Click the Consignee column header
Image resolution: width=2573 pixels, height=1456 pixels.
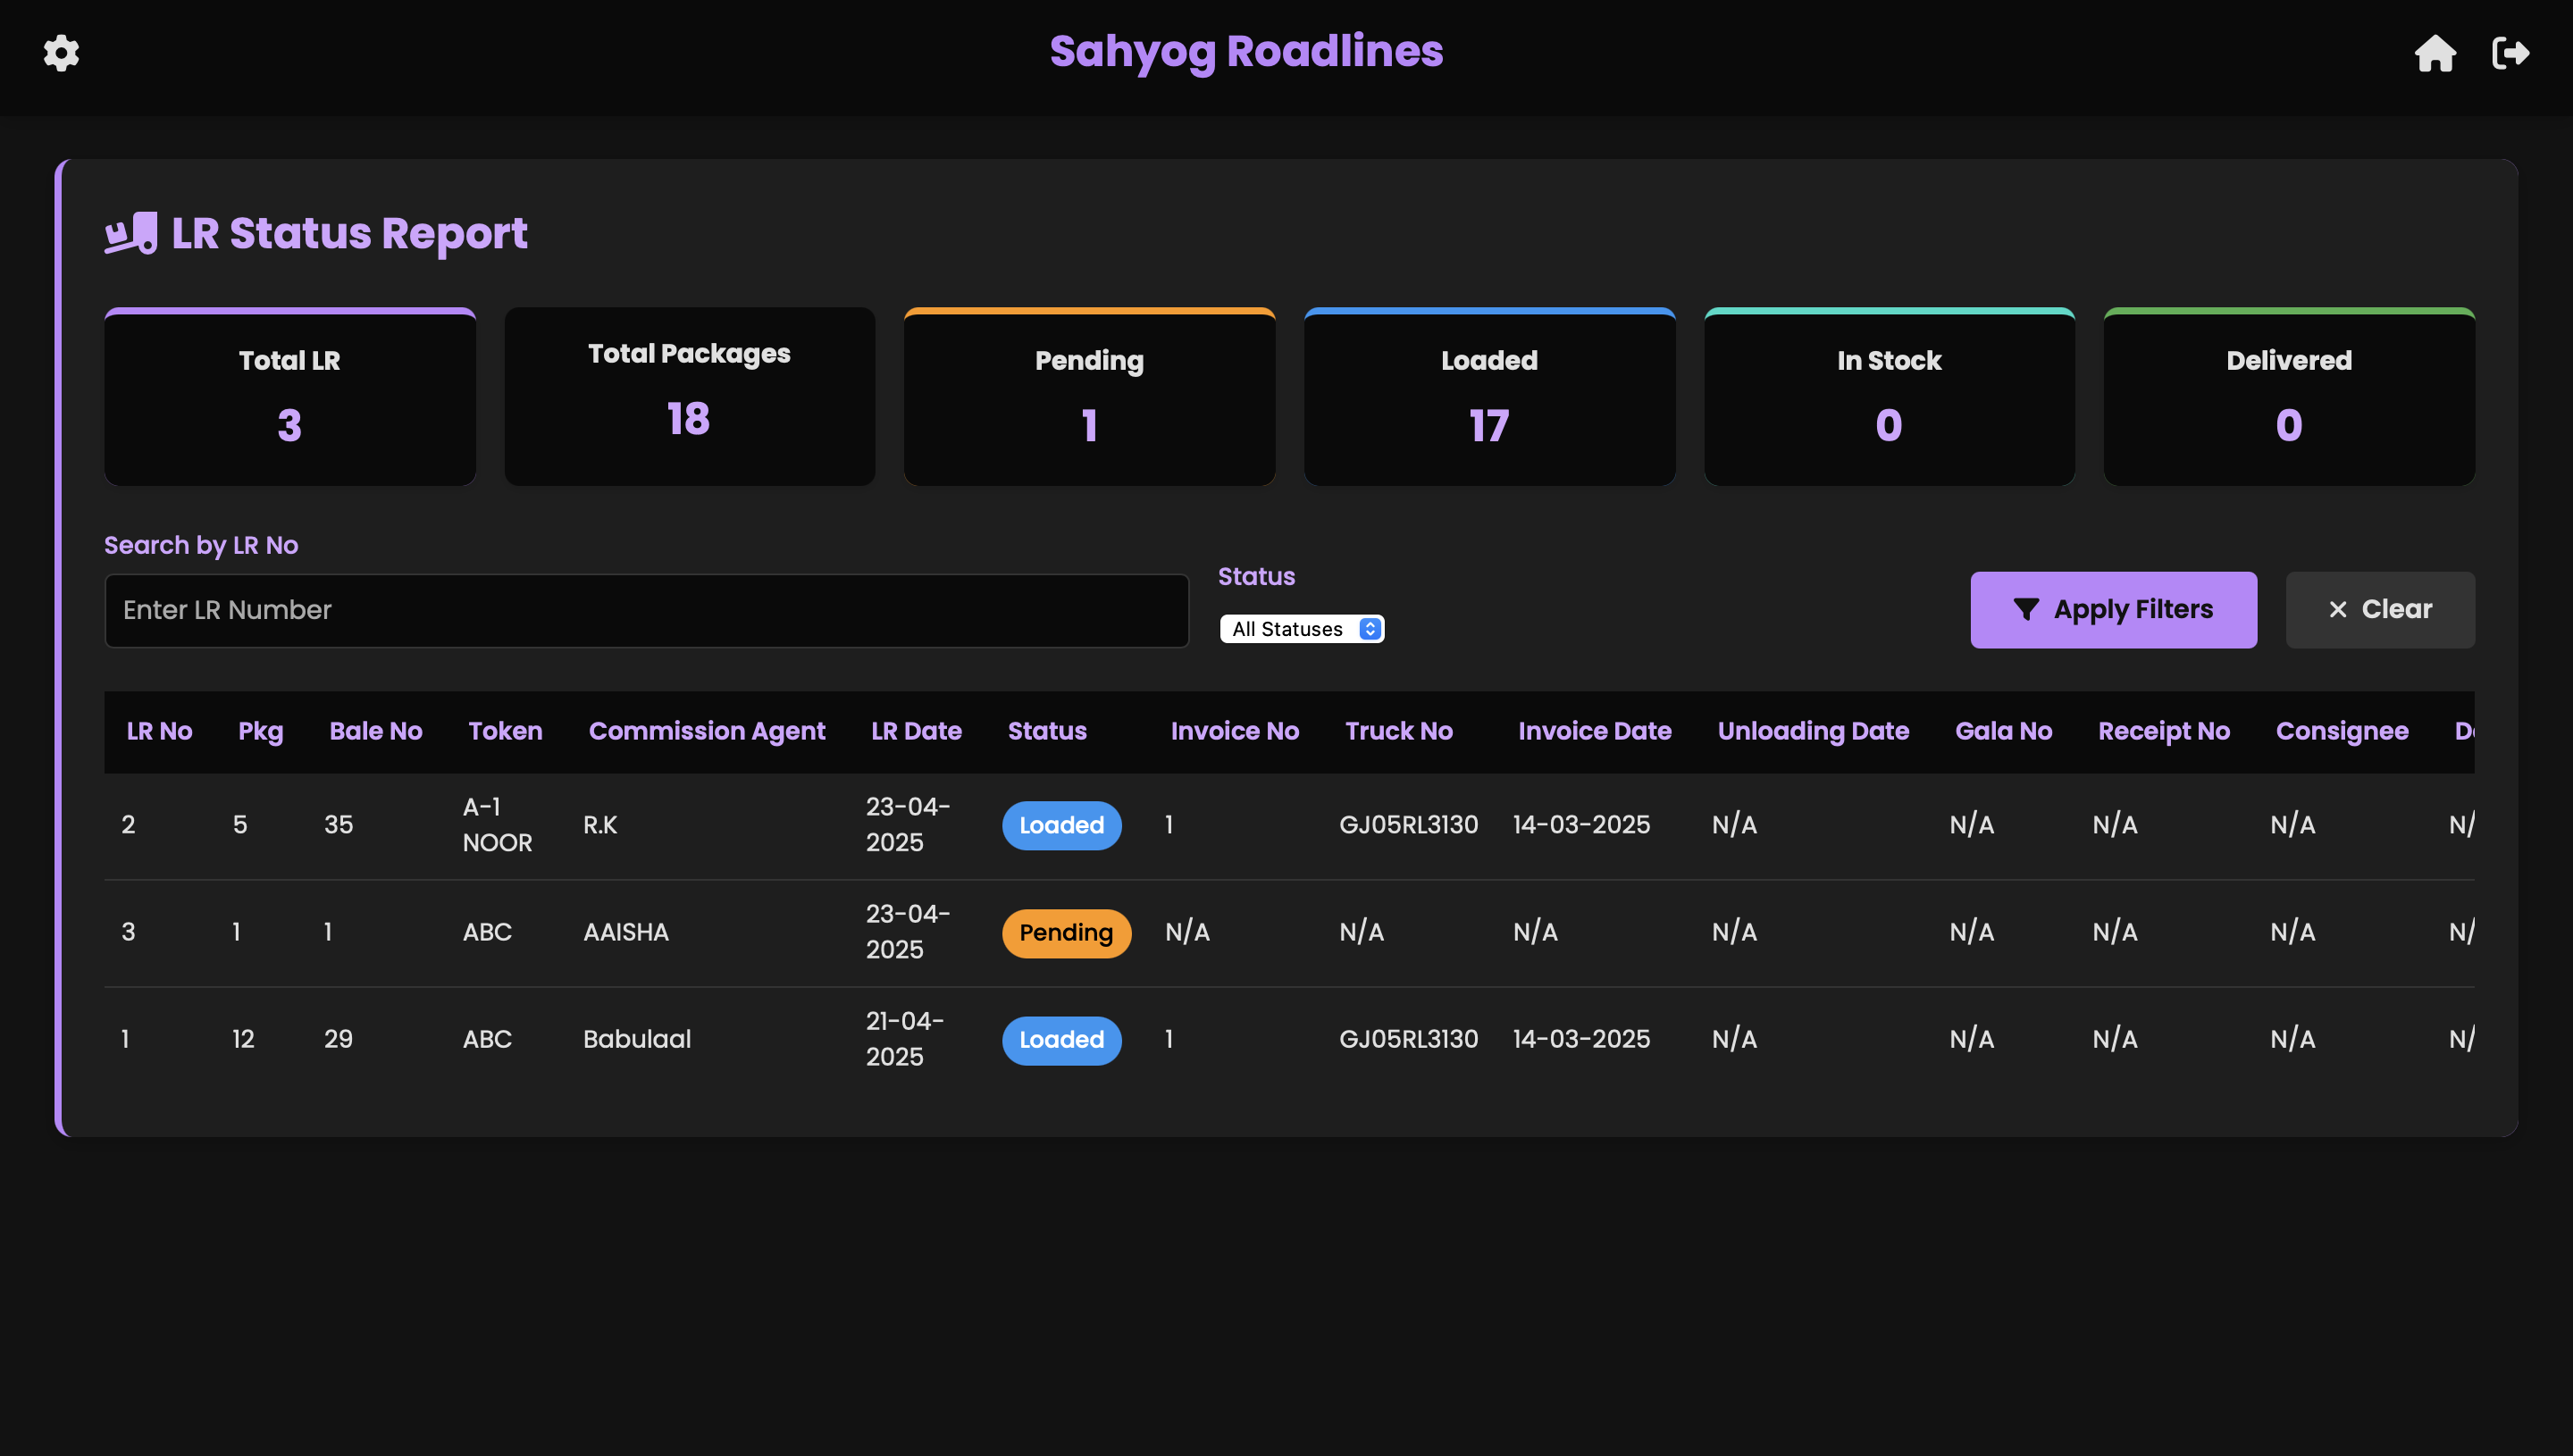click(2342, 732)
